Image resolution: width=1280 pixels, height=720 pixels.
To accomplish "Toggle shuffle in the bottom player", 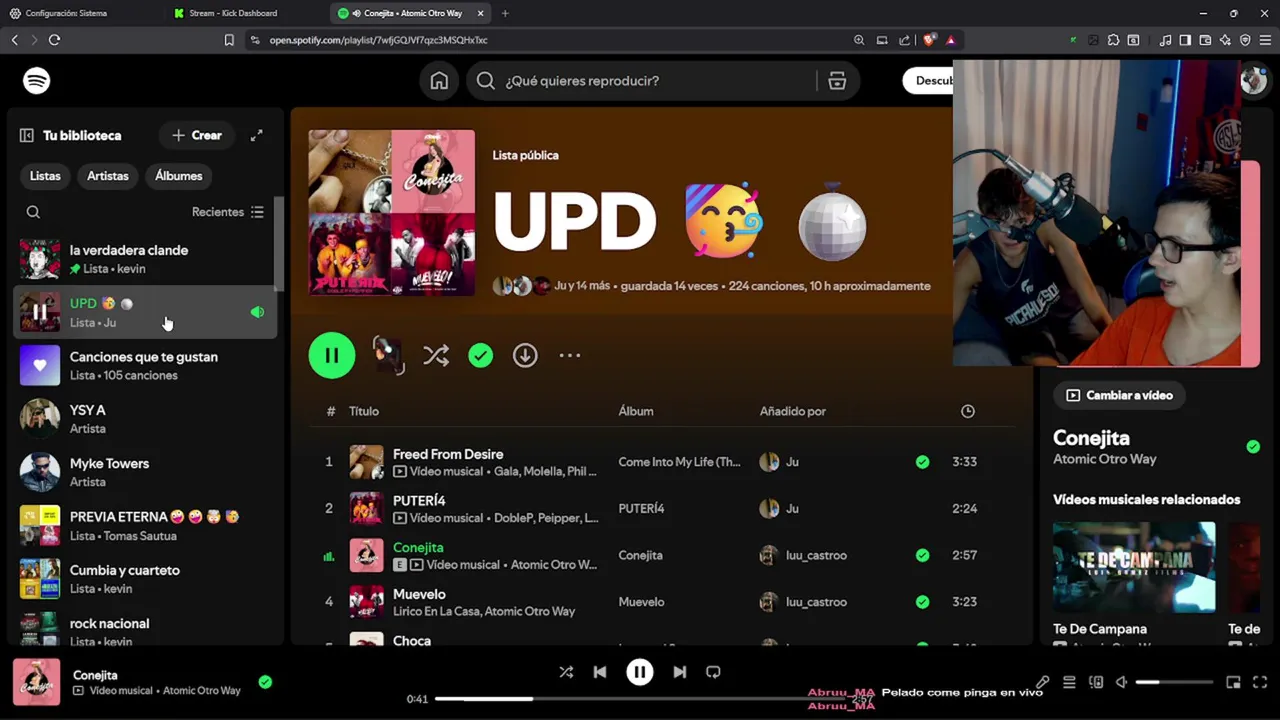I will [566, 672].
